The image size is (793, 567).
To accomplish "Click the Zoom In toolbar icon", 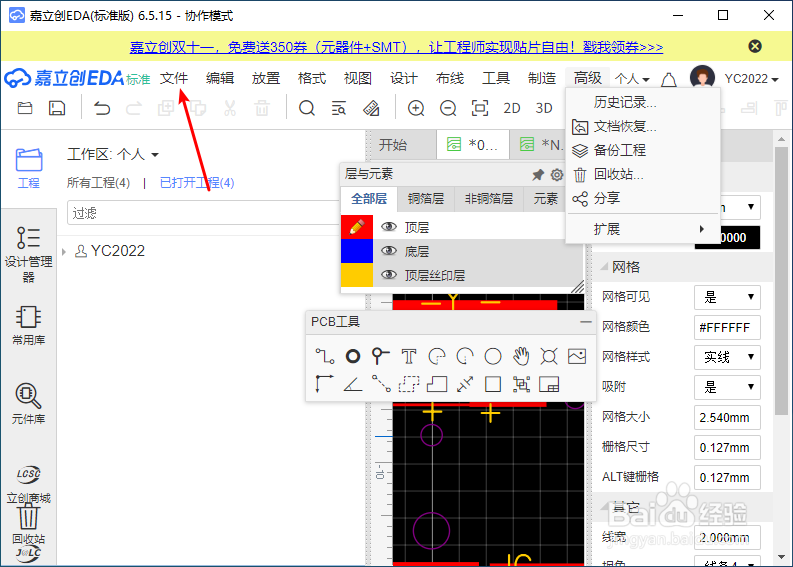I will pyautogui.click(x=416, y=108).
